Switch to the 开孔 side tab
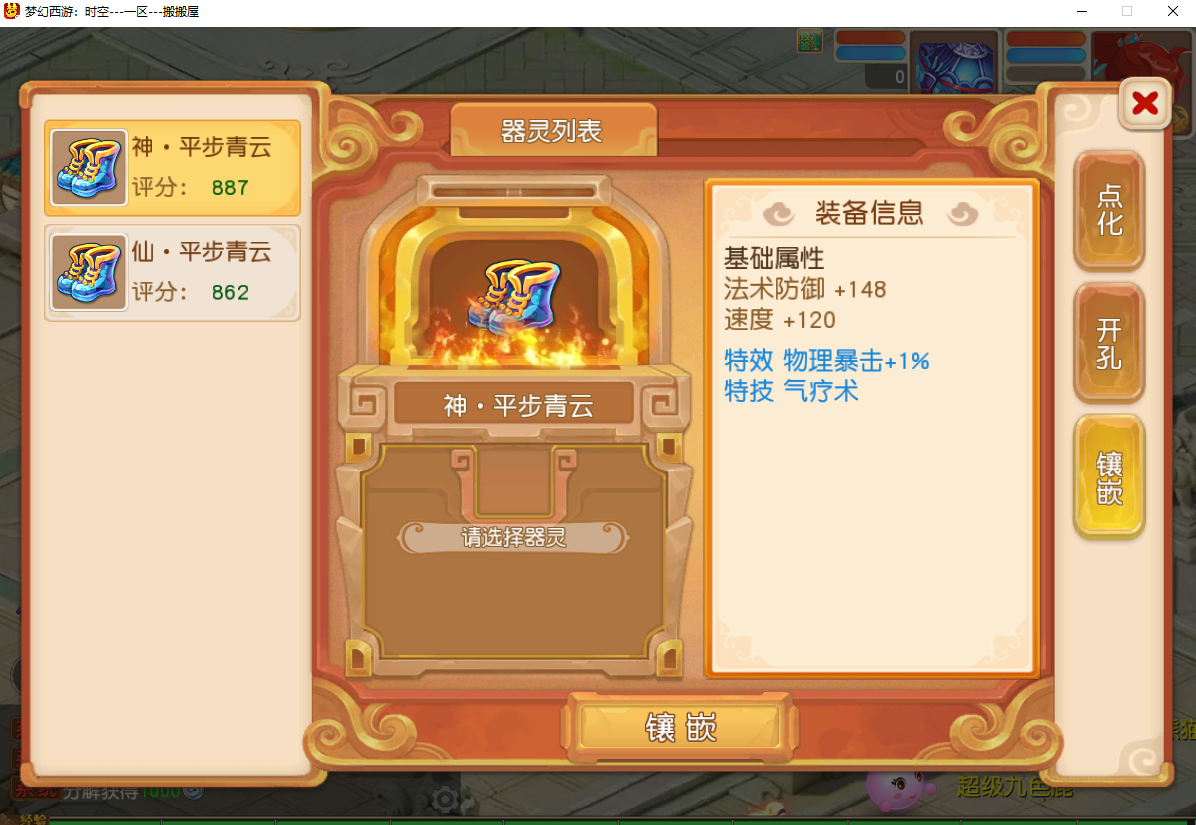Image resolution: width=1196 pixels, height=825 pixels. pyautogui.click(x=1109, y=343)
